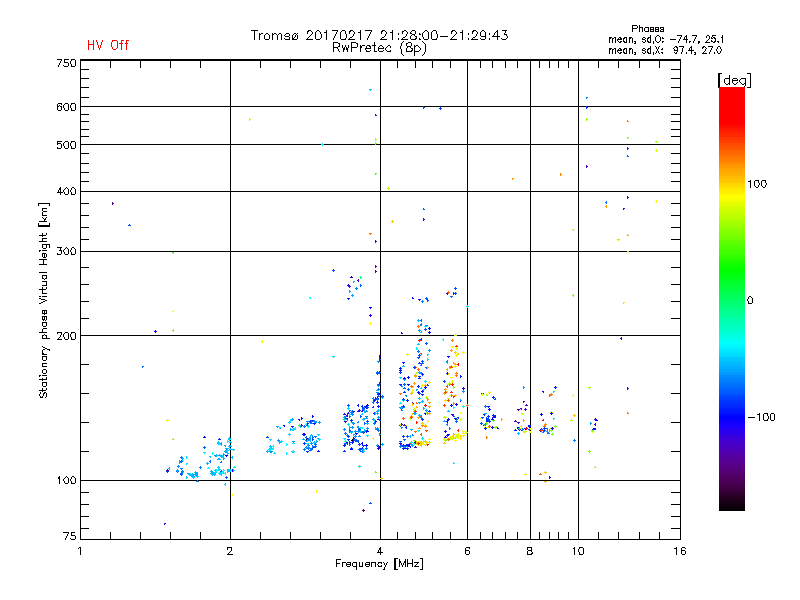Click the '75' height axis tick label
Viewport: 800px width, 600px height.
pos(70,536)
